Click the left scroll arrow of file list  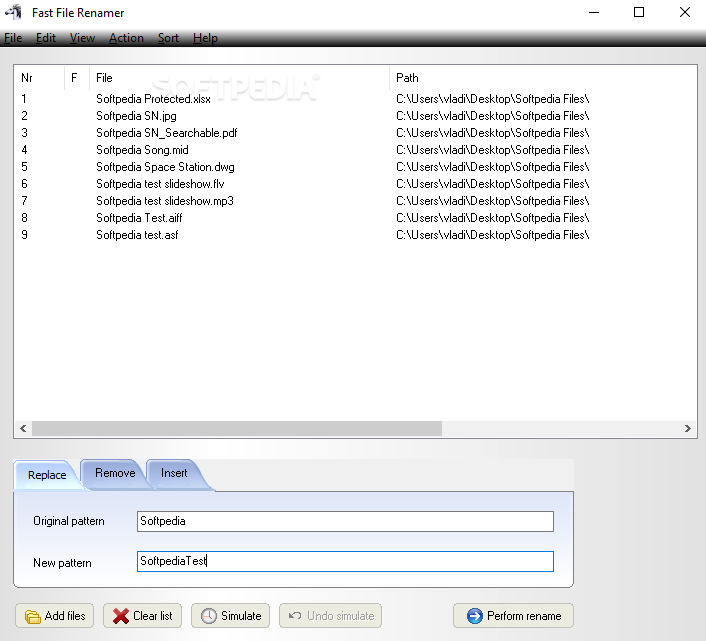pos(23,429)
